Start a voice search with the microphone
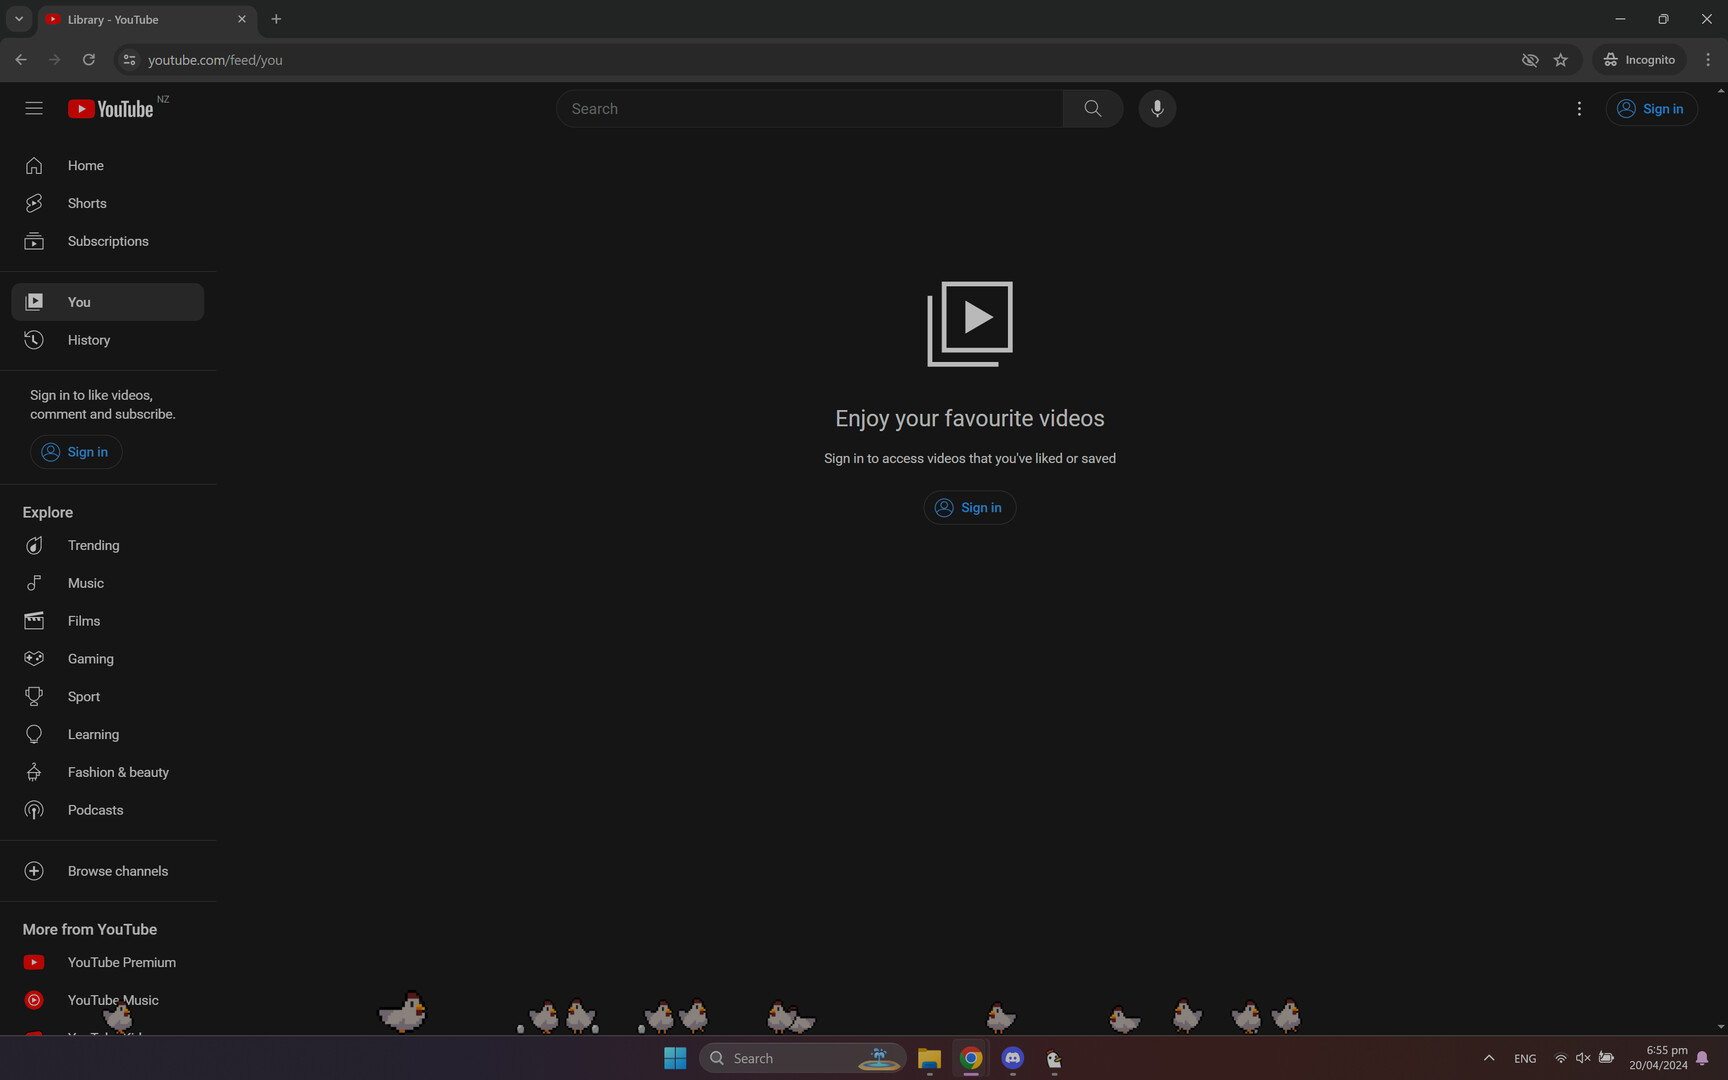 (1157, 108)
